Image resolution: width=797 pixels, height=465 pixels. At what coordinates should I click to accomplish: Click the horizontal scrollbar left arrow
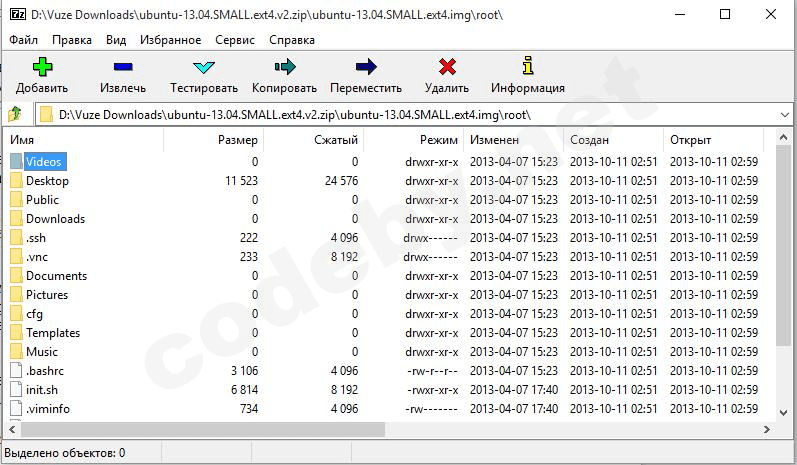tap(12, 429)
